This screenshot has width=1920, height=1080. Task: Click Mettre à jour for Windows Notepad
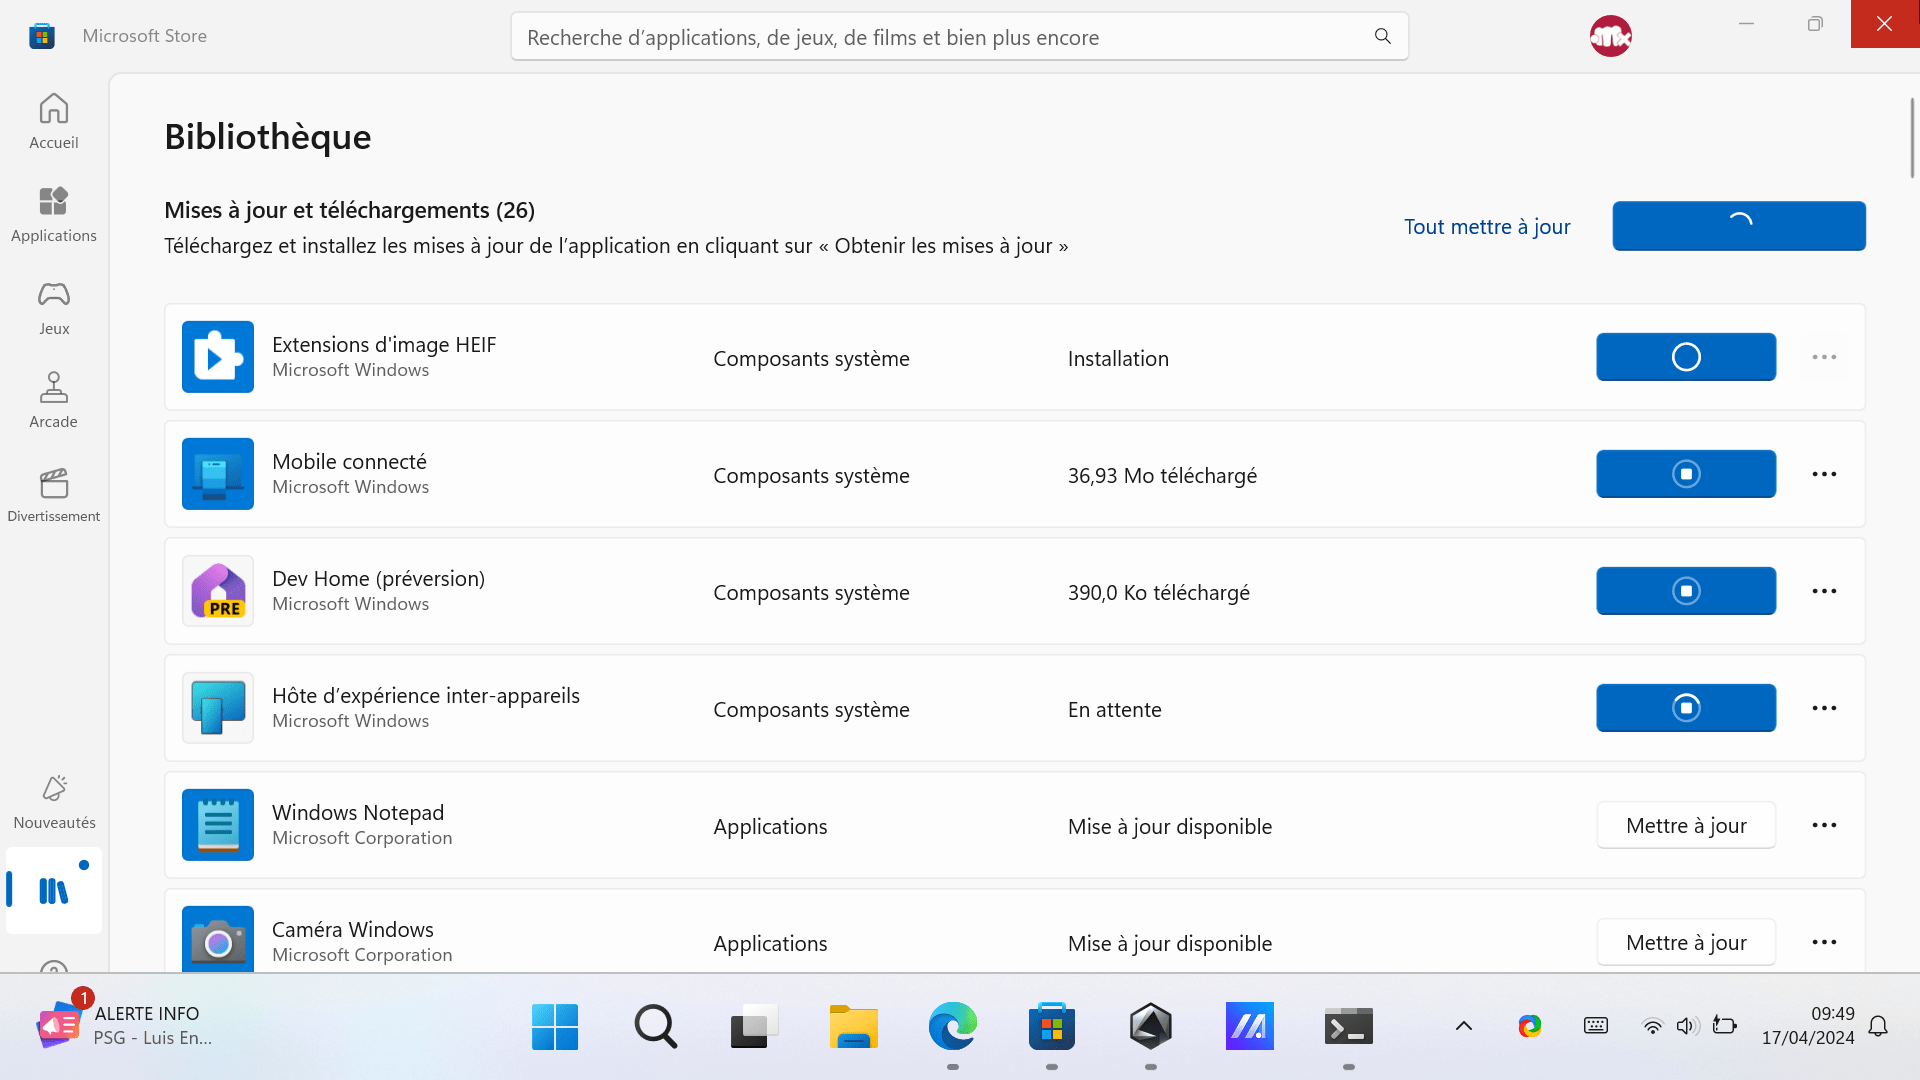1686,825
